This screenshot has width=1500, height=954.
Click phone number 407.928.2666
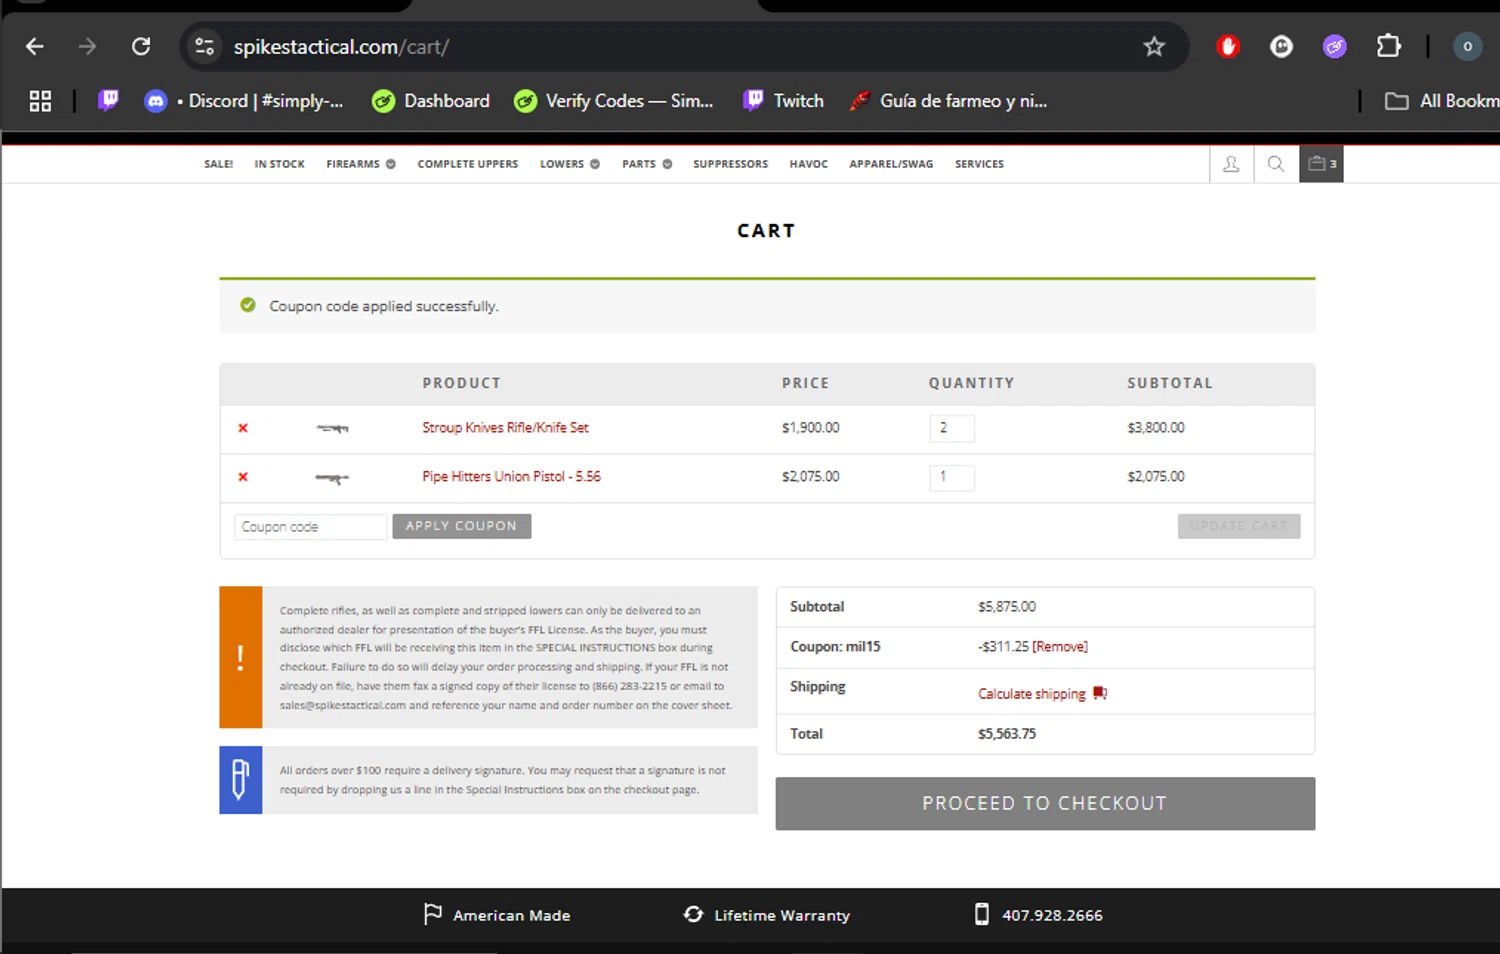1052,915
